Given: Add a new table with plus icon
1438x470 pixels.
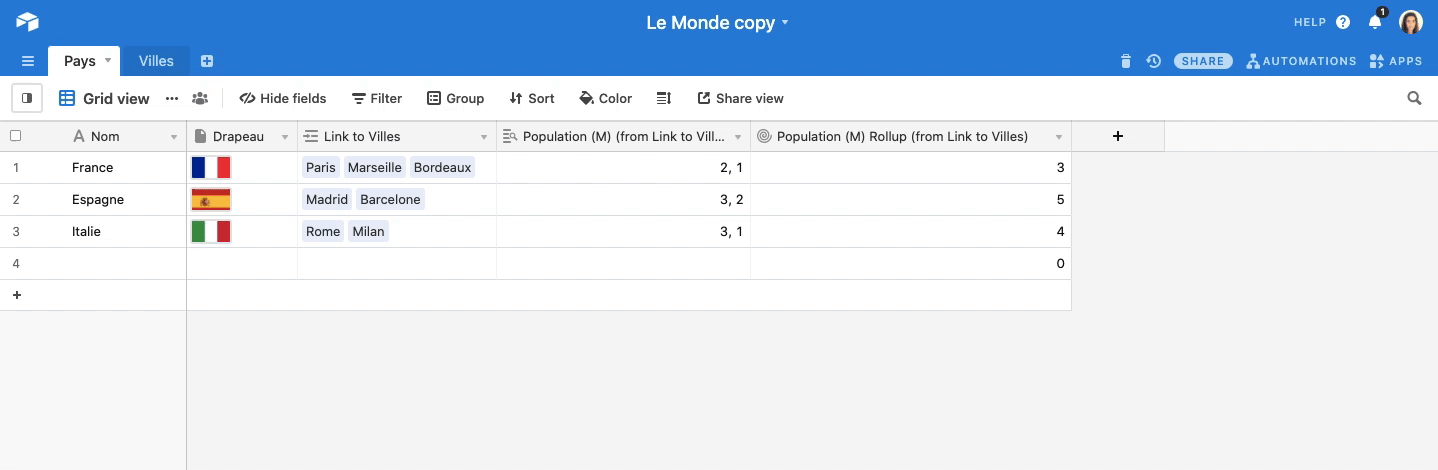Looking at the screenshot, I should point(207,61).
